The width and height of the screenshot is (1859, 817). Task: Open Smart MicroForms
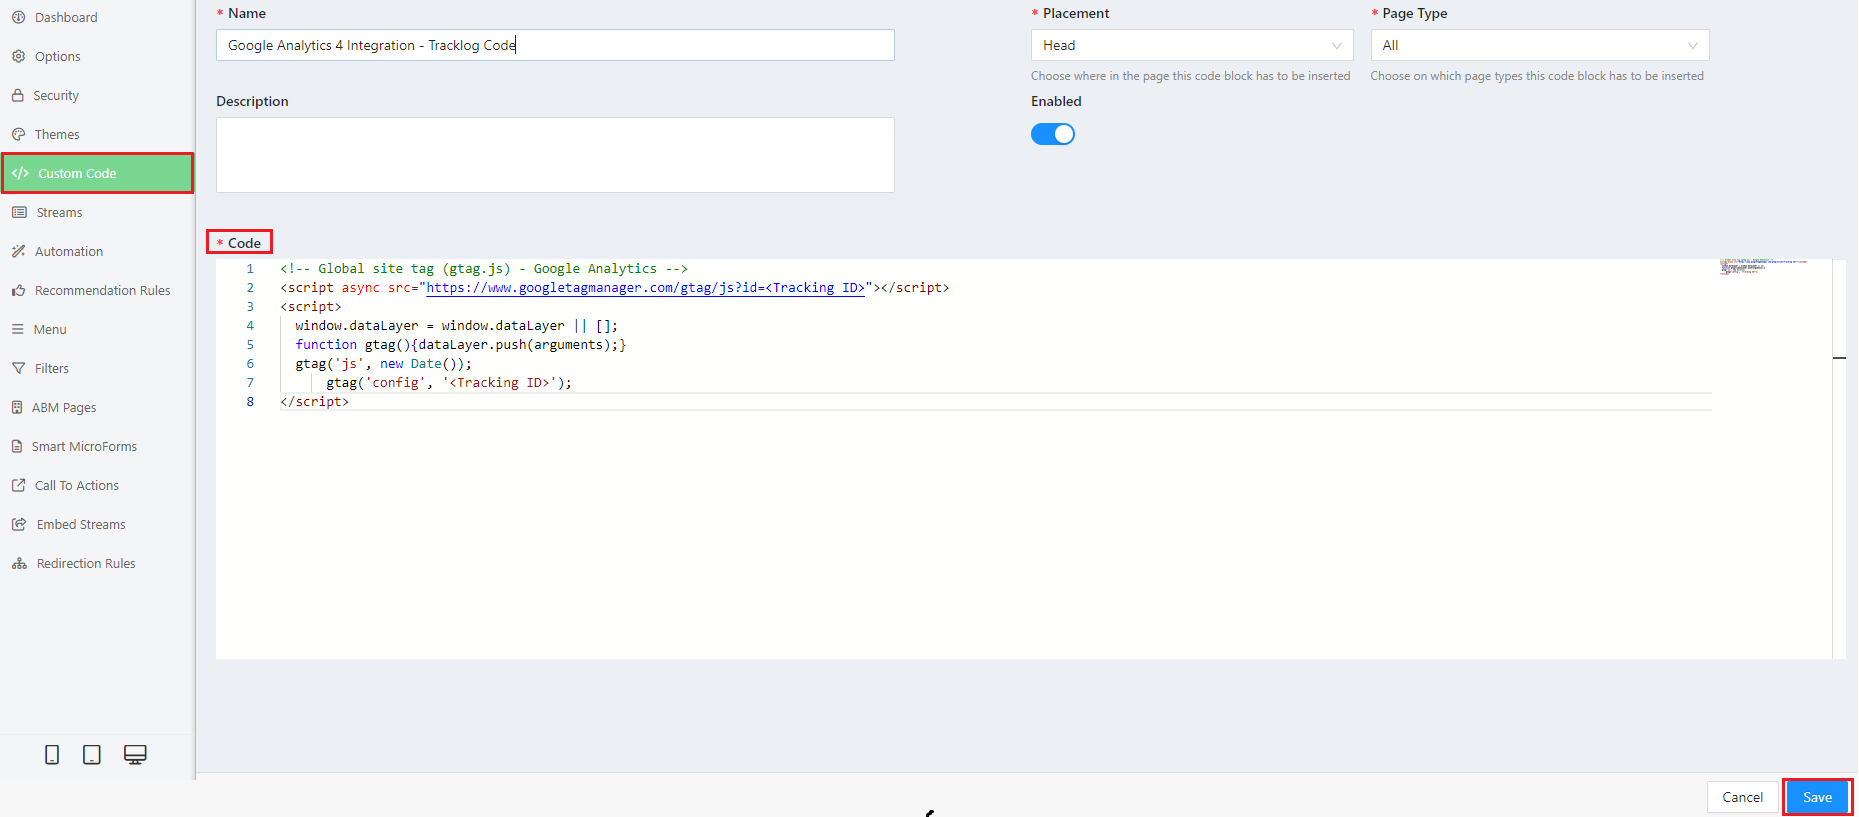(97, 446)
